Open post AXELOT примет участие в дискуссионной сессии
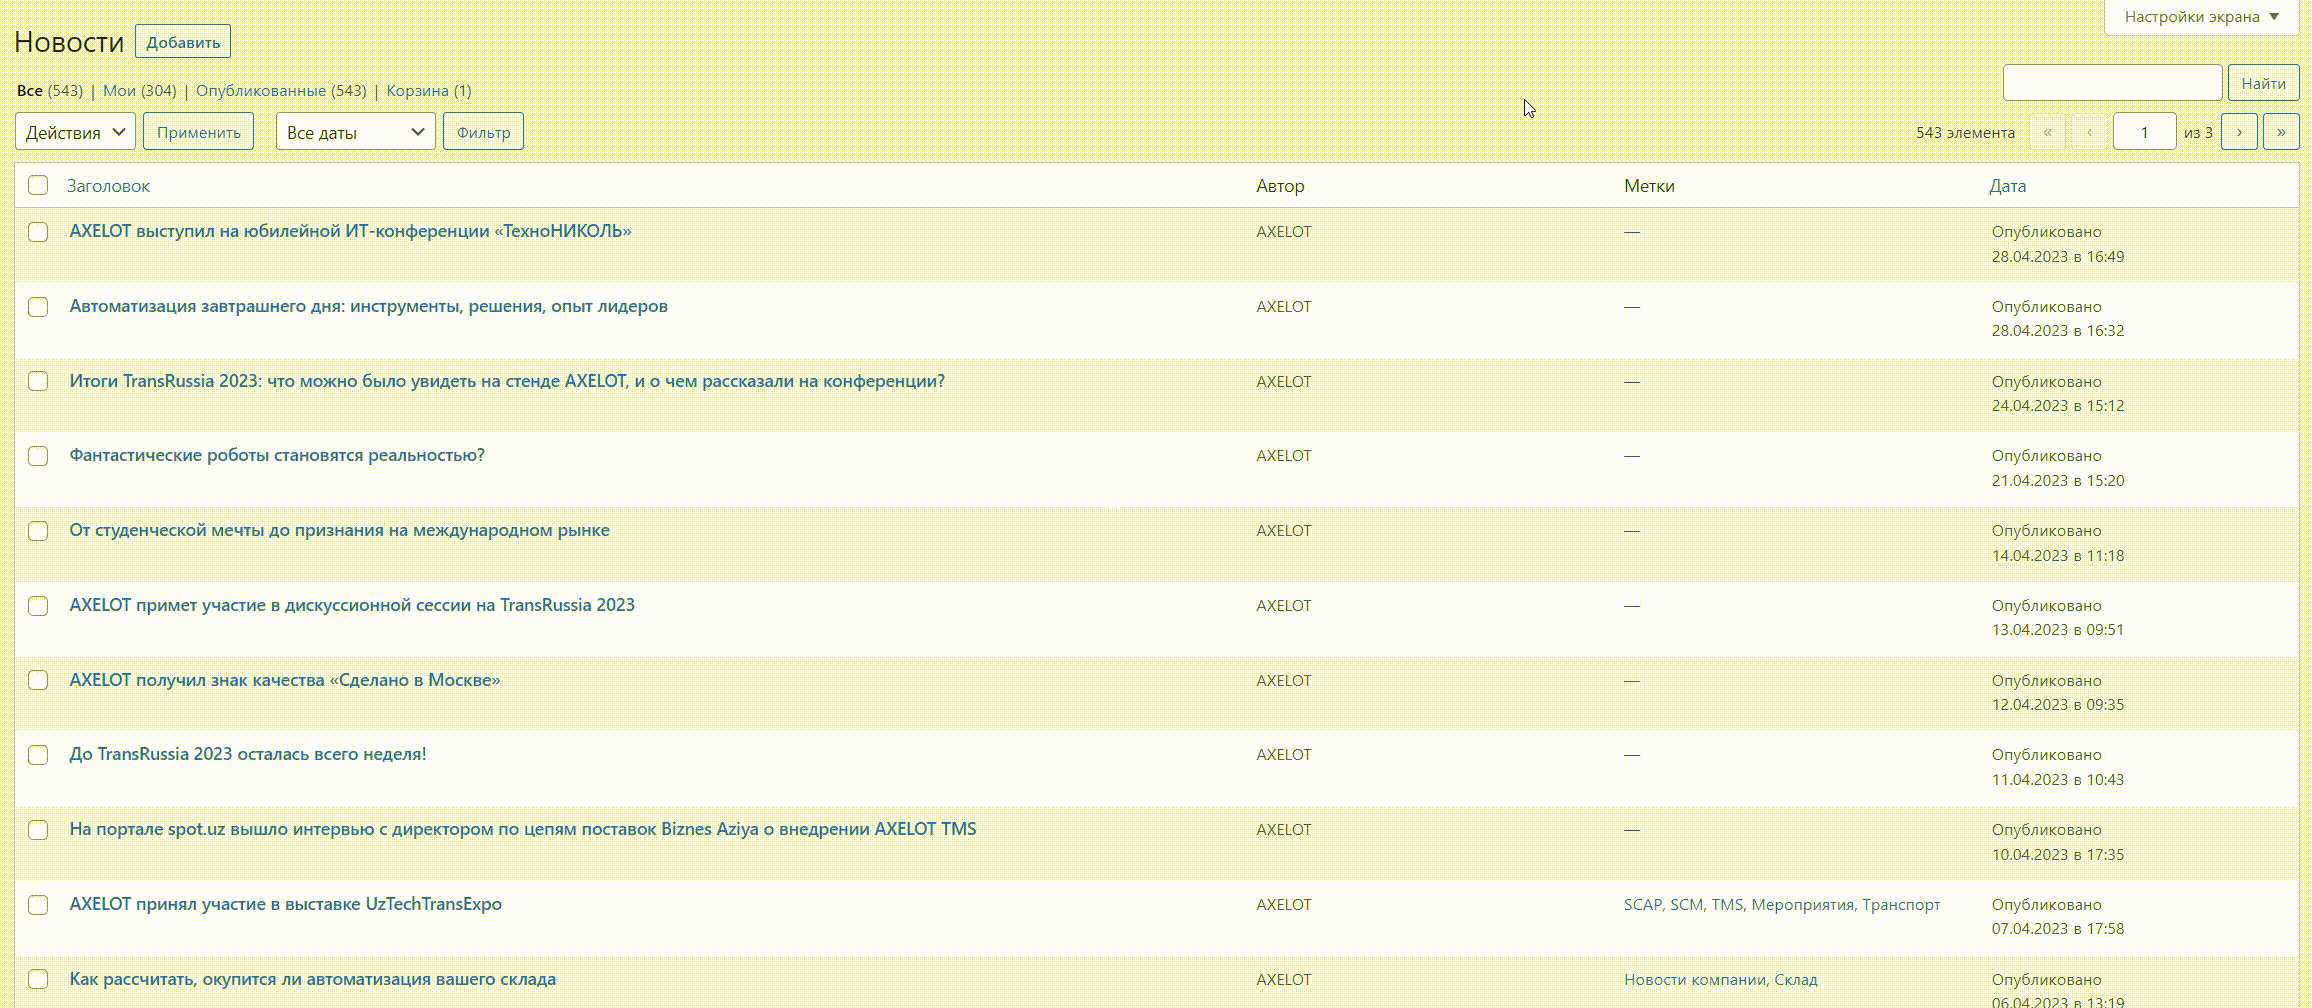2312x1008 pixels. [x=352, y=605]
